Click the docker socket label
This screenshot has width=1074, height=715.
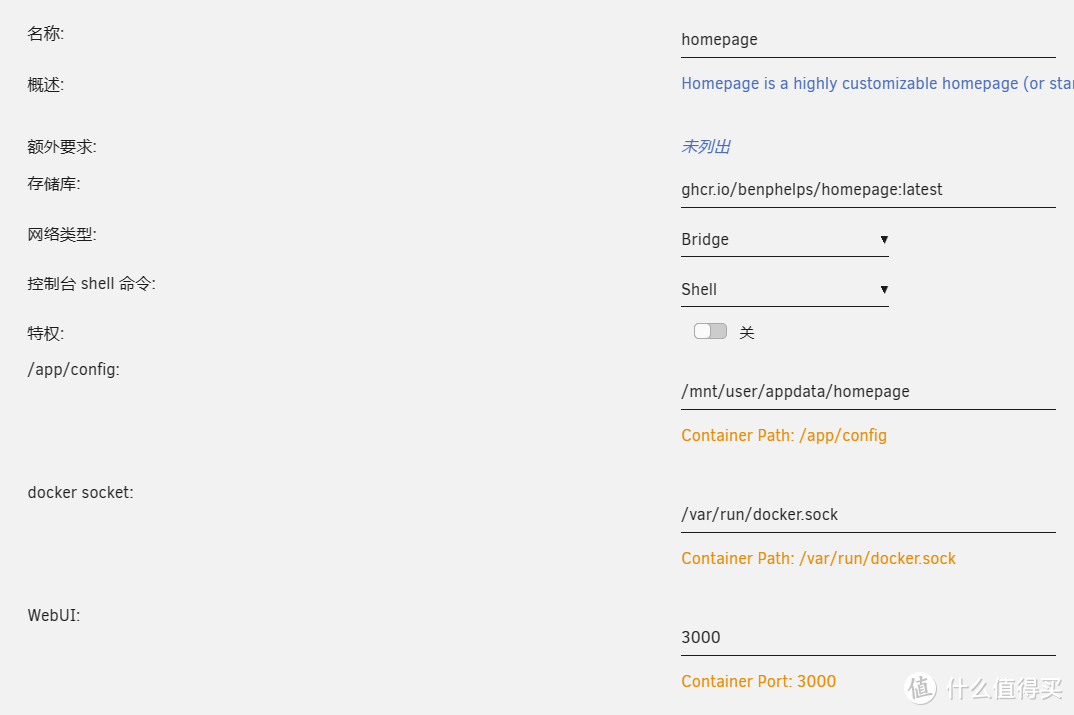[80, 492]
